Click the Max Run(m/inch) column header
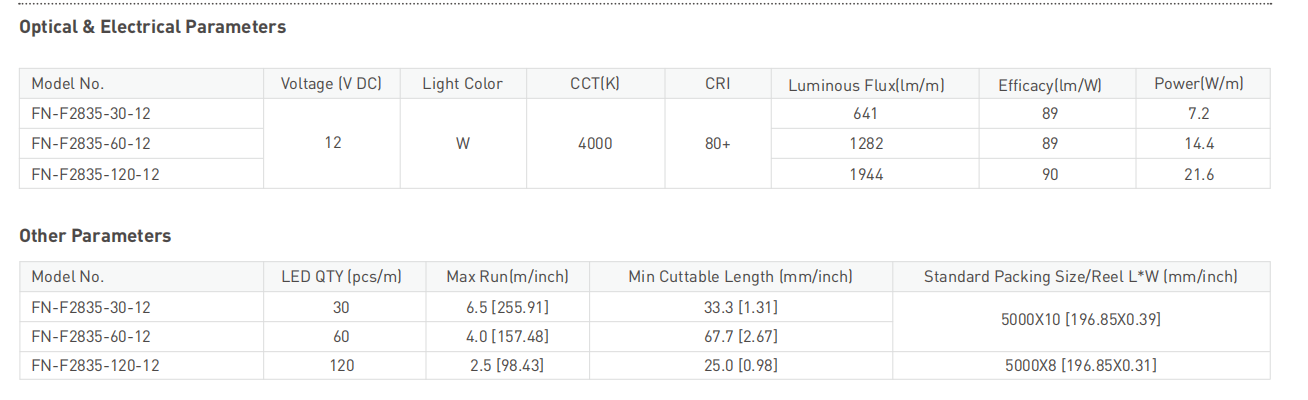The width and height of the screenshot is (1308, 400). (x=507, y=277)
